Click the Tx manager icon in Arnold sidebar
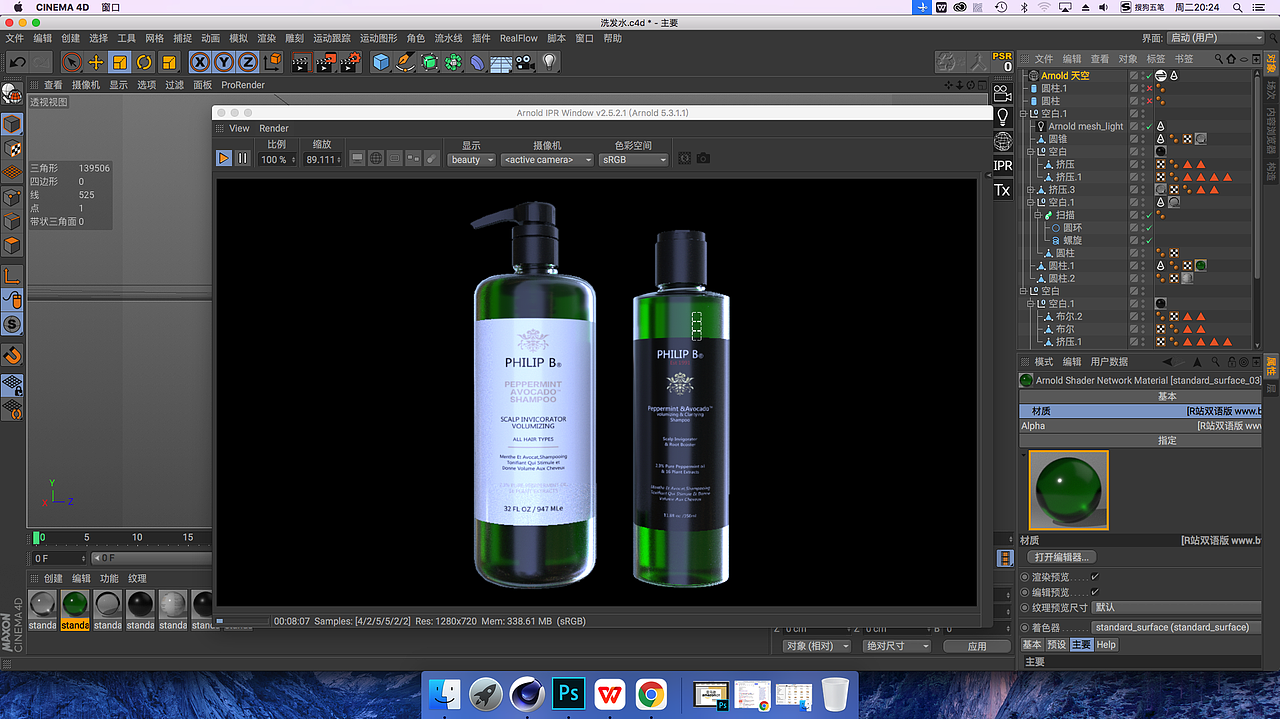This screenshot has width=1280, height=719. pyautogui.click(x=1003, y=190)
